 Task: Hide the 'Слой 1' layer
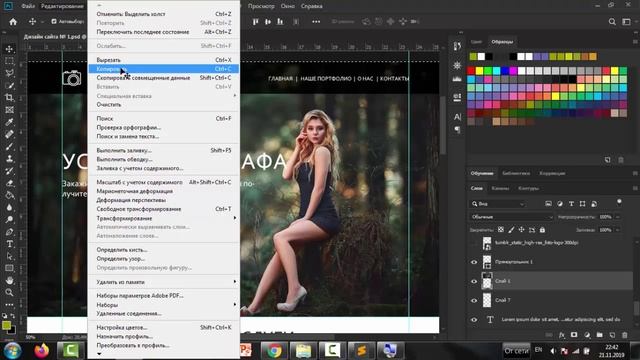474,281
